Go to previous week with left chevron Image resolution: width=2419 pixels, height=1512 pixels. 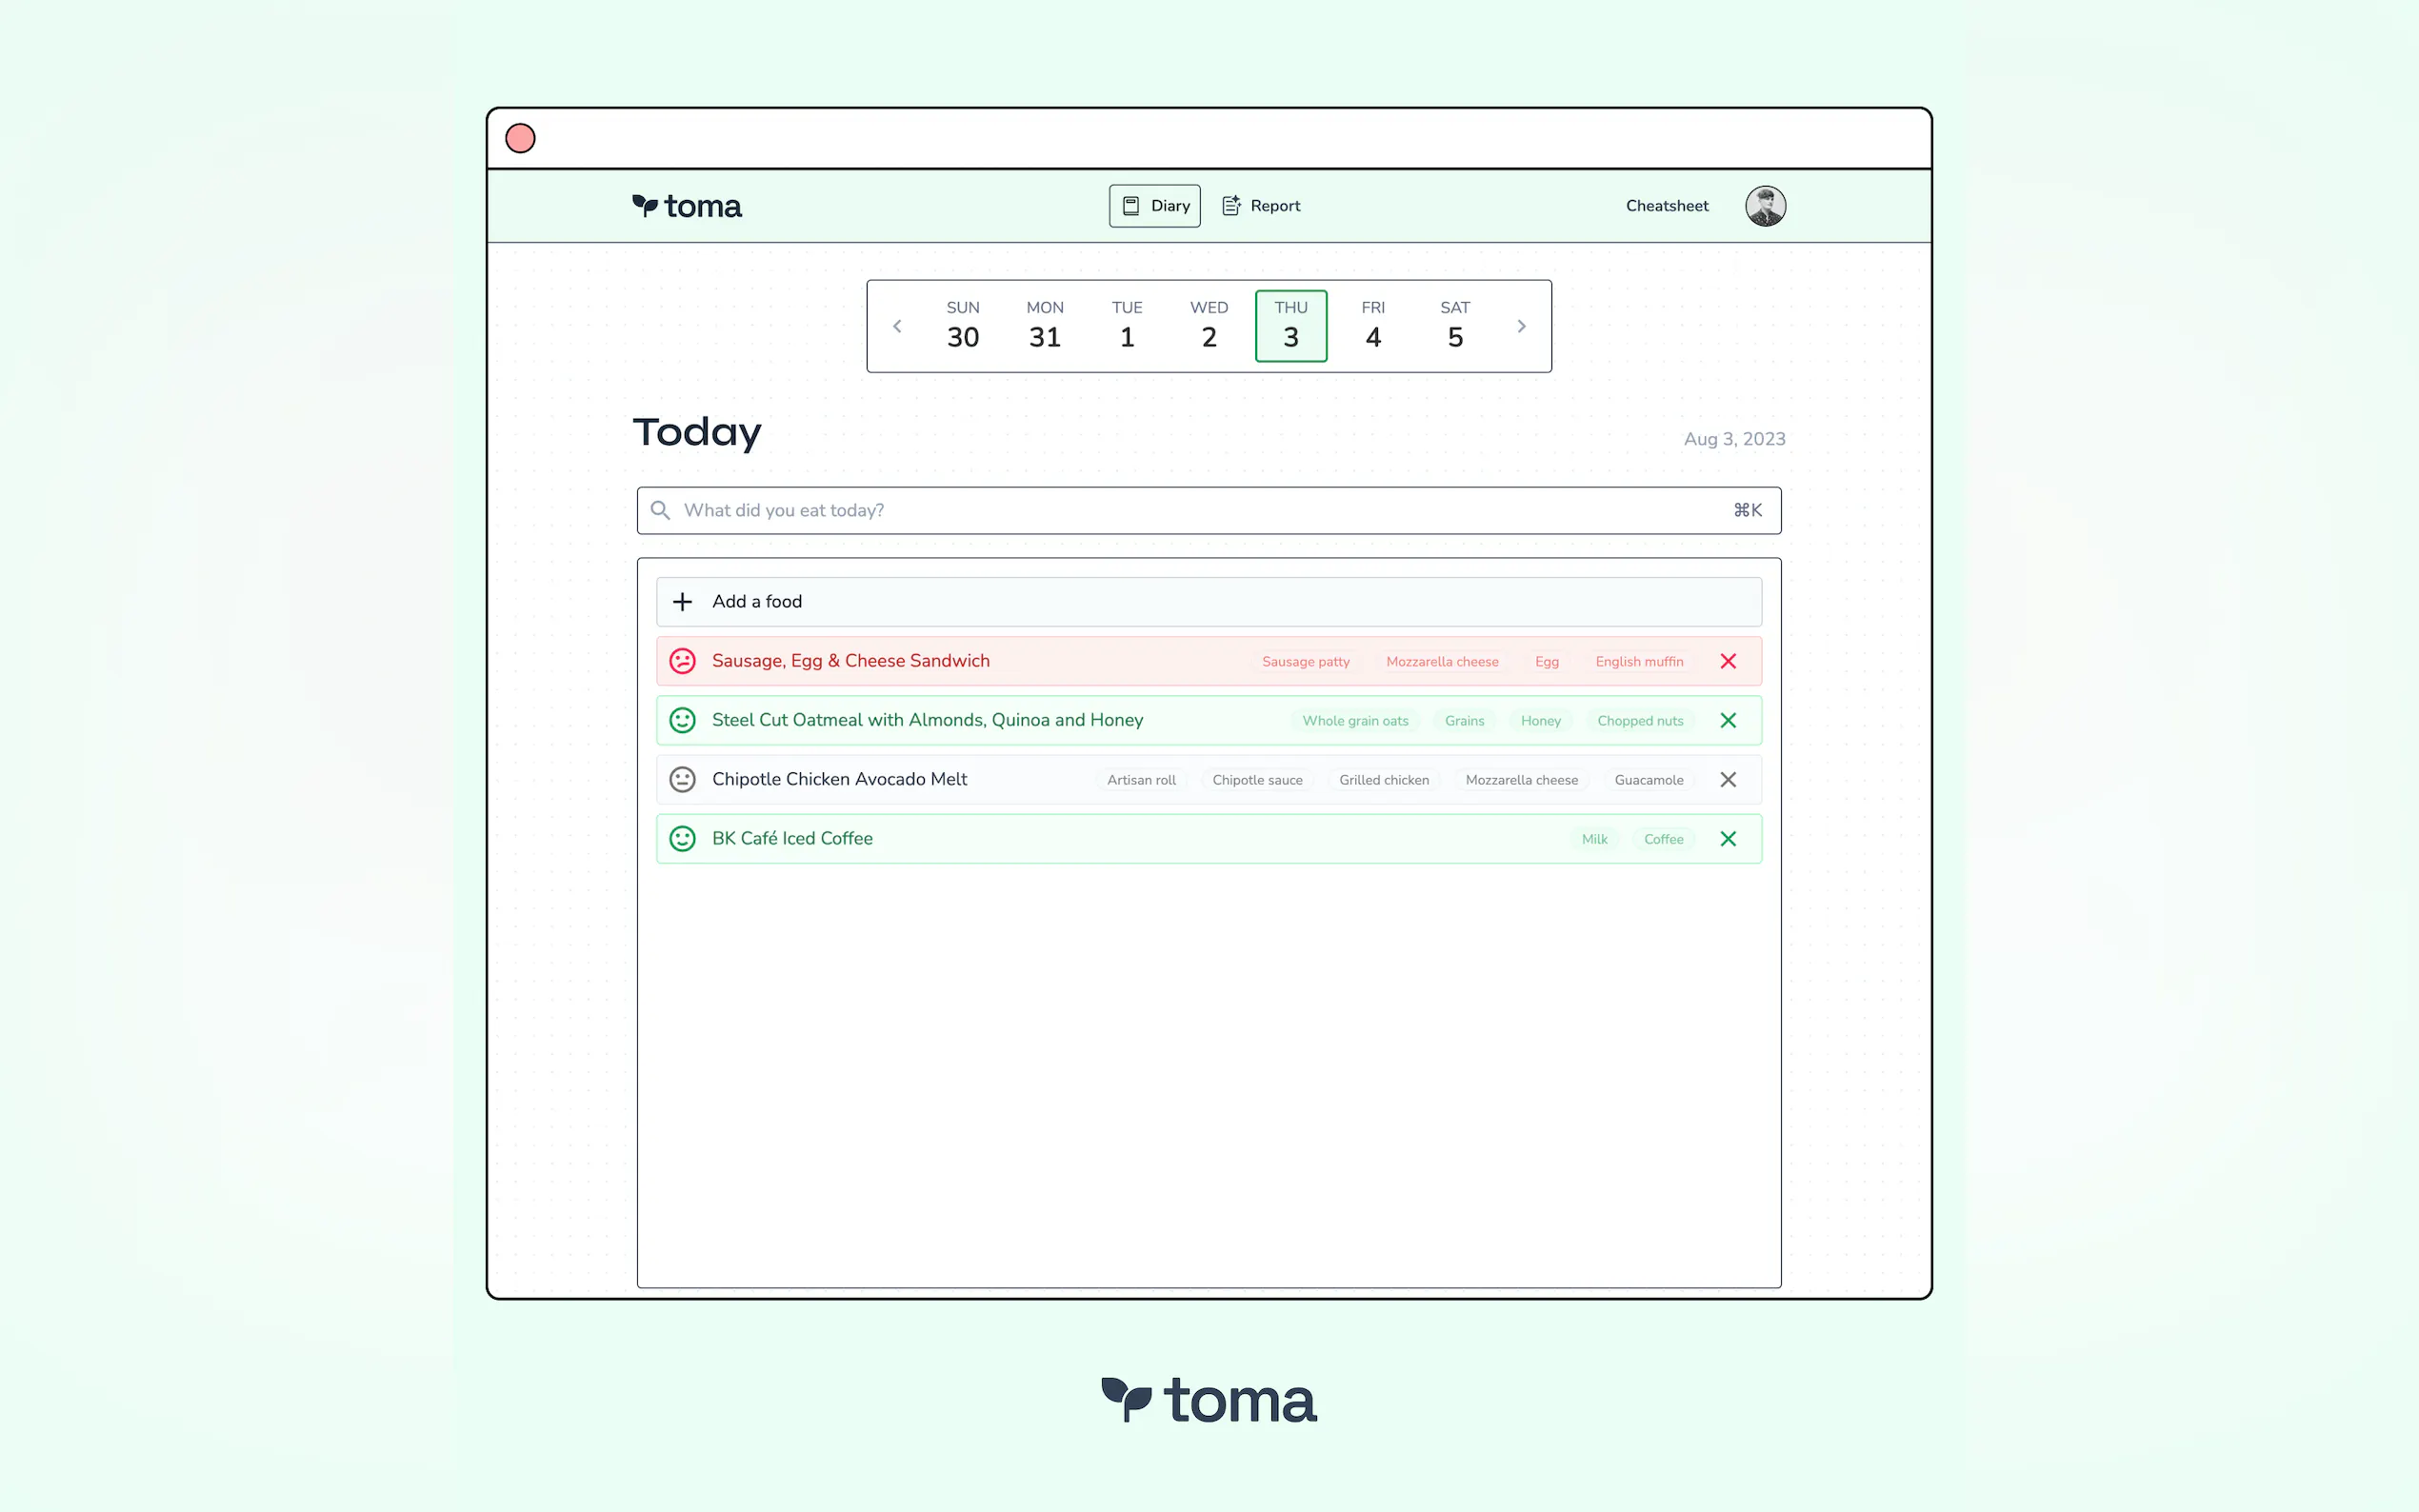[x=897, y=326]
